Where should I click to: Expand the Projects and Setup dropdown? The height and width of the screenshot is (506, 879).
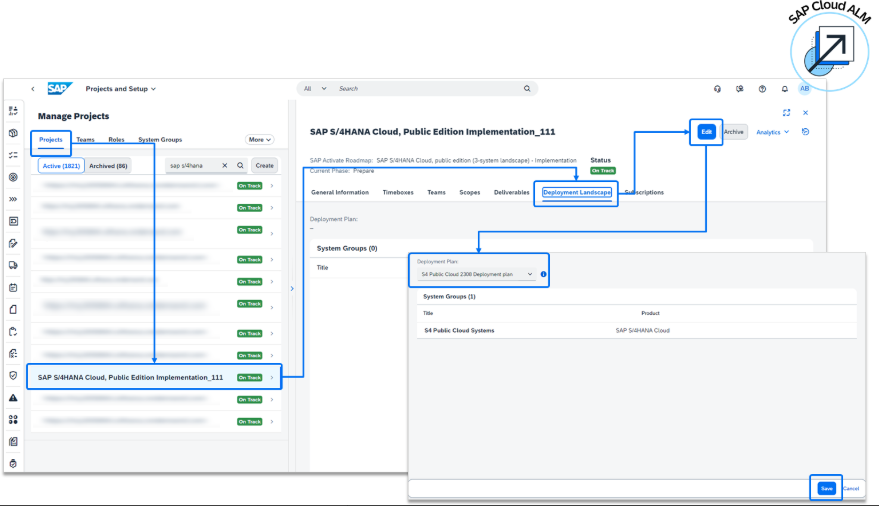coord(121,89)
